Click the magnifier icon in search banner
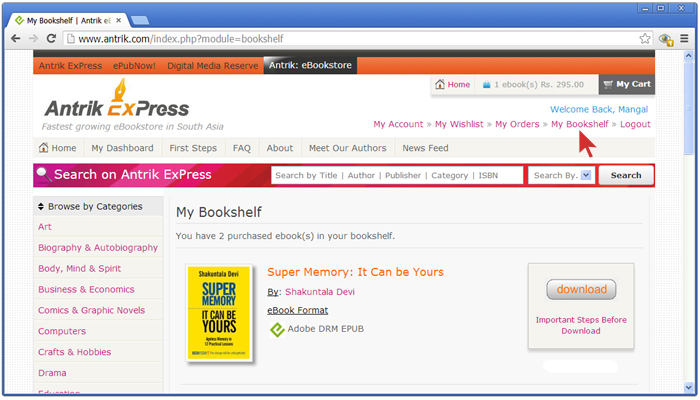The width and height of the screenshot is (700, 400). [x=43, y=175]
